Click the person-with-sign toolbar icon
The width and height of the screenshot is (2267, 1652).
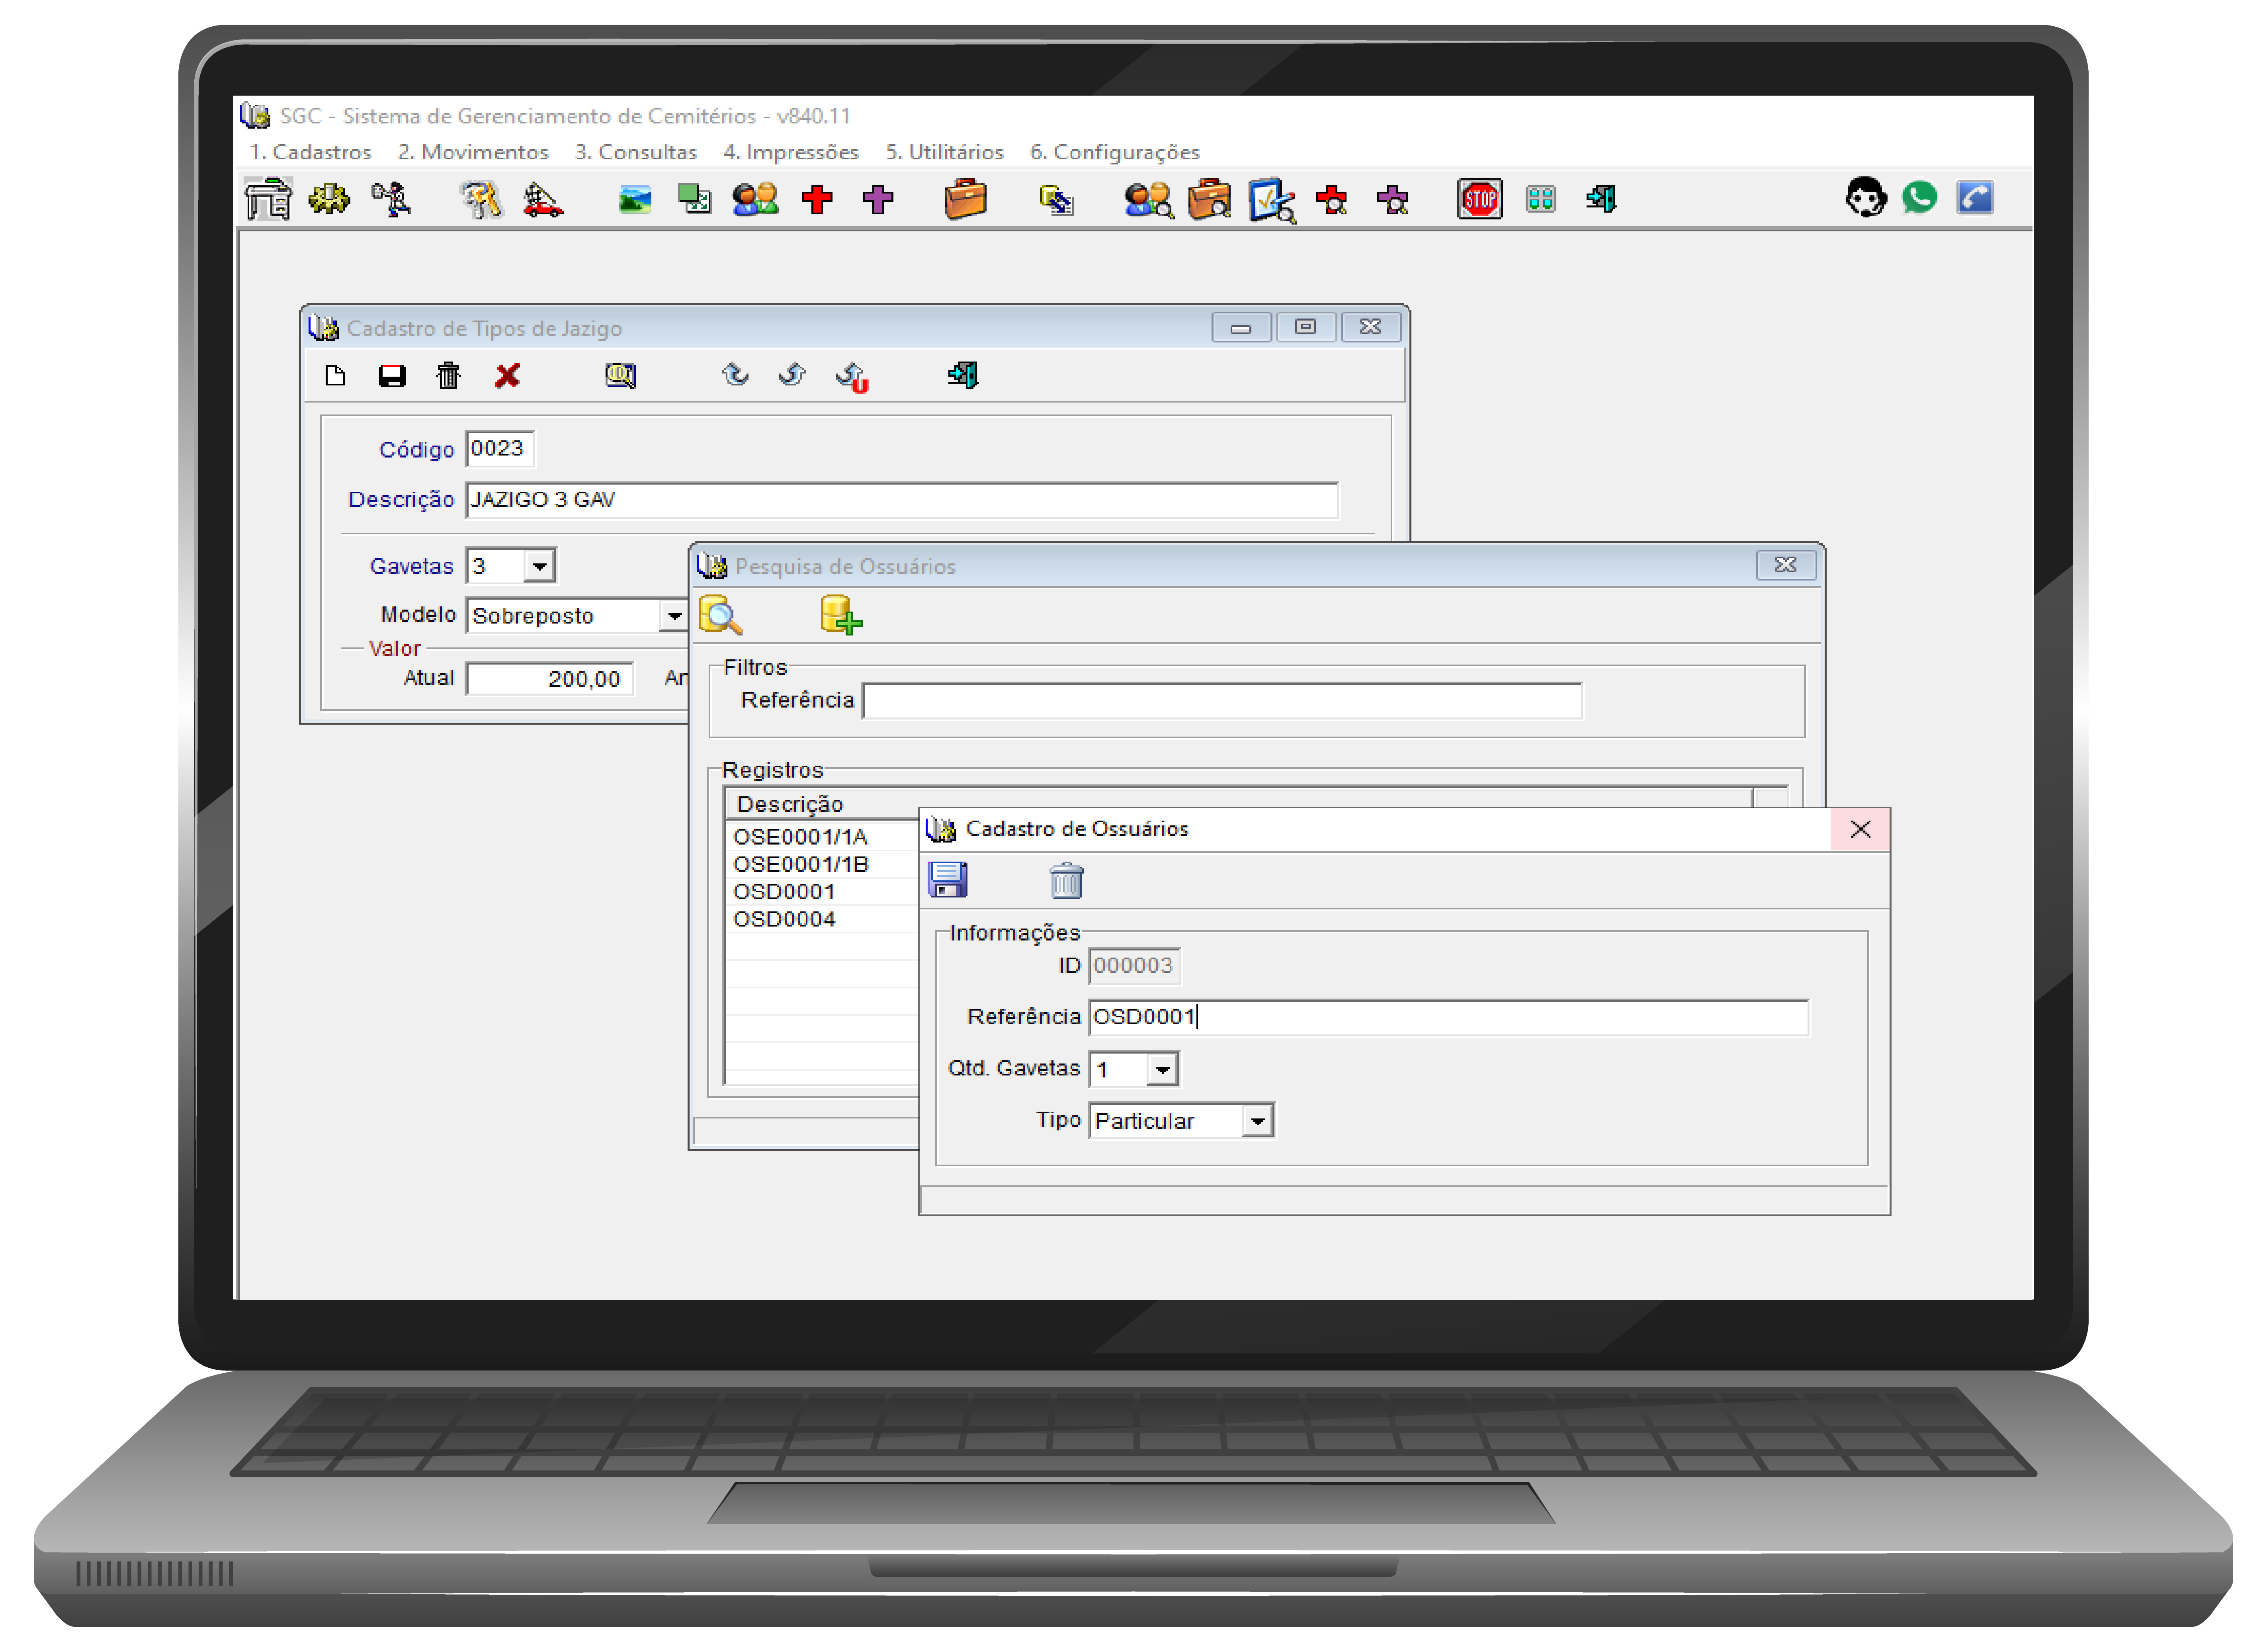391,199
